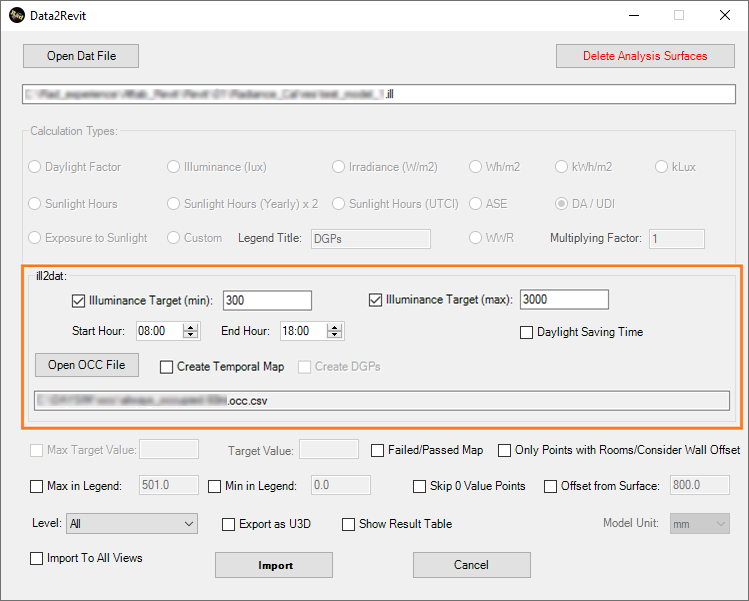
Task: Enable Max in Legend checkbox
Action: tap(36, 486)
